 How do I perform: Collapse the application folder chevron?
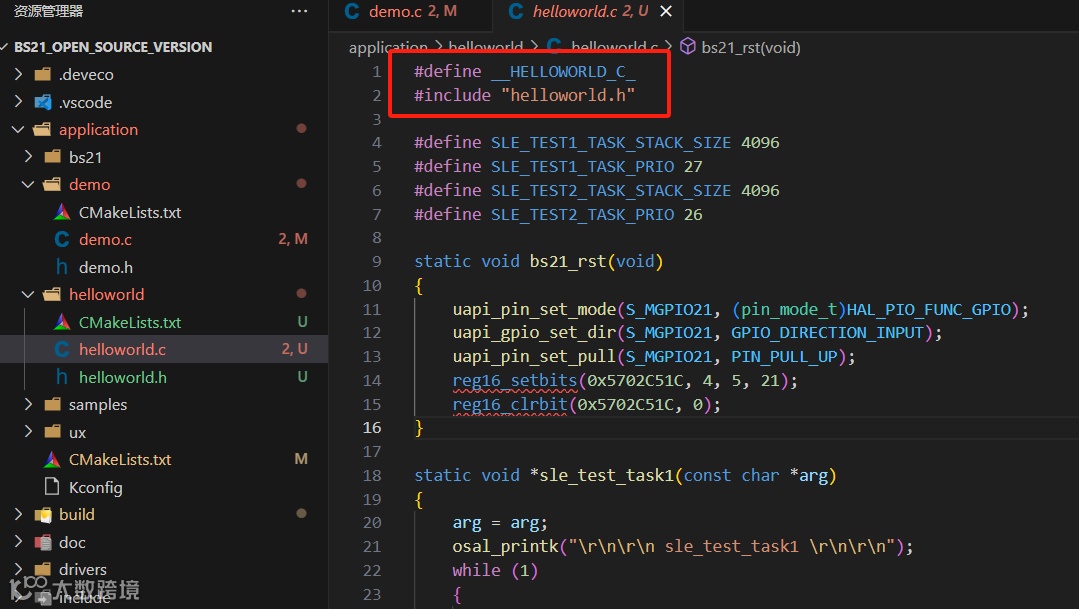point(19,129)
